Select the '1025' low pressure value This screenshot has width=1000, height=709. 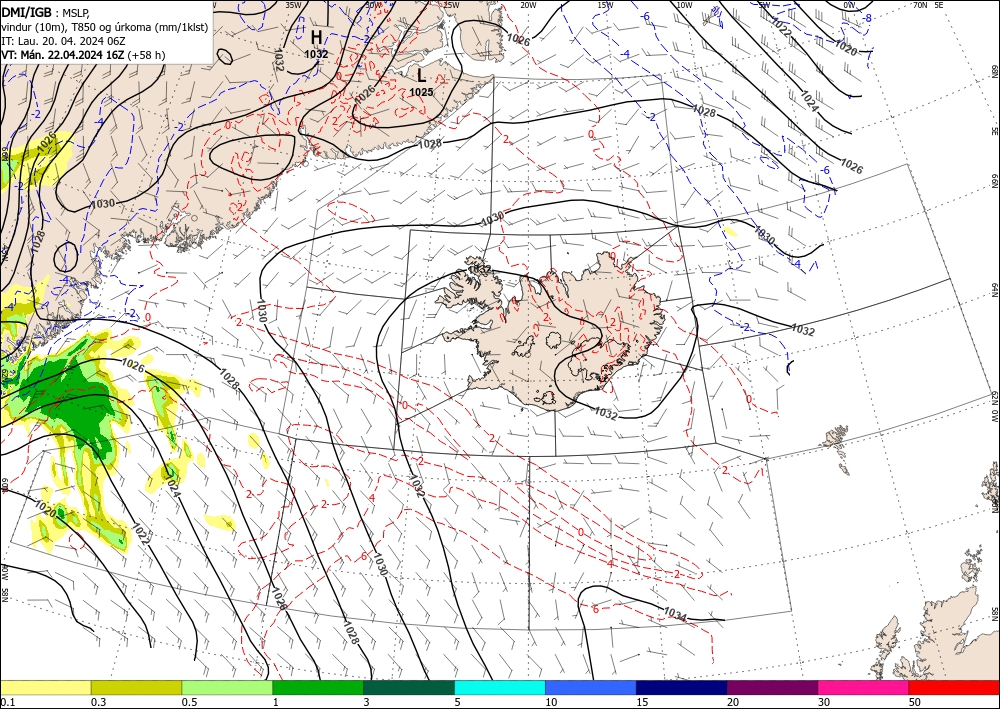pos(421,92)
